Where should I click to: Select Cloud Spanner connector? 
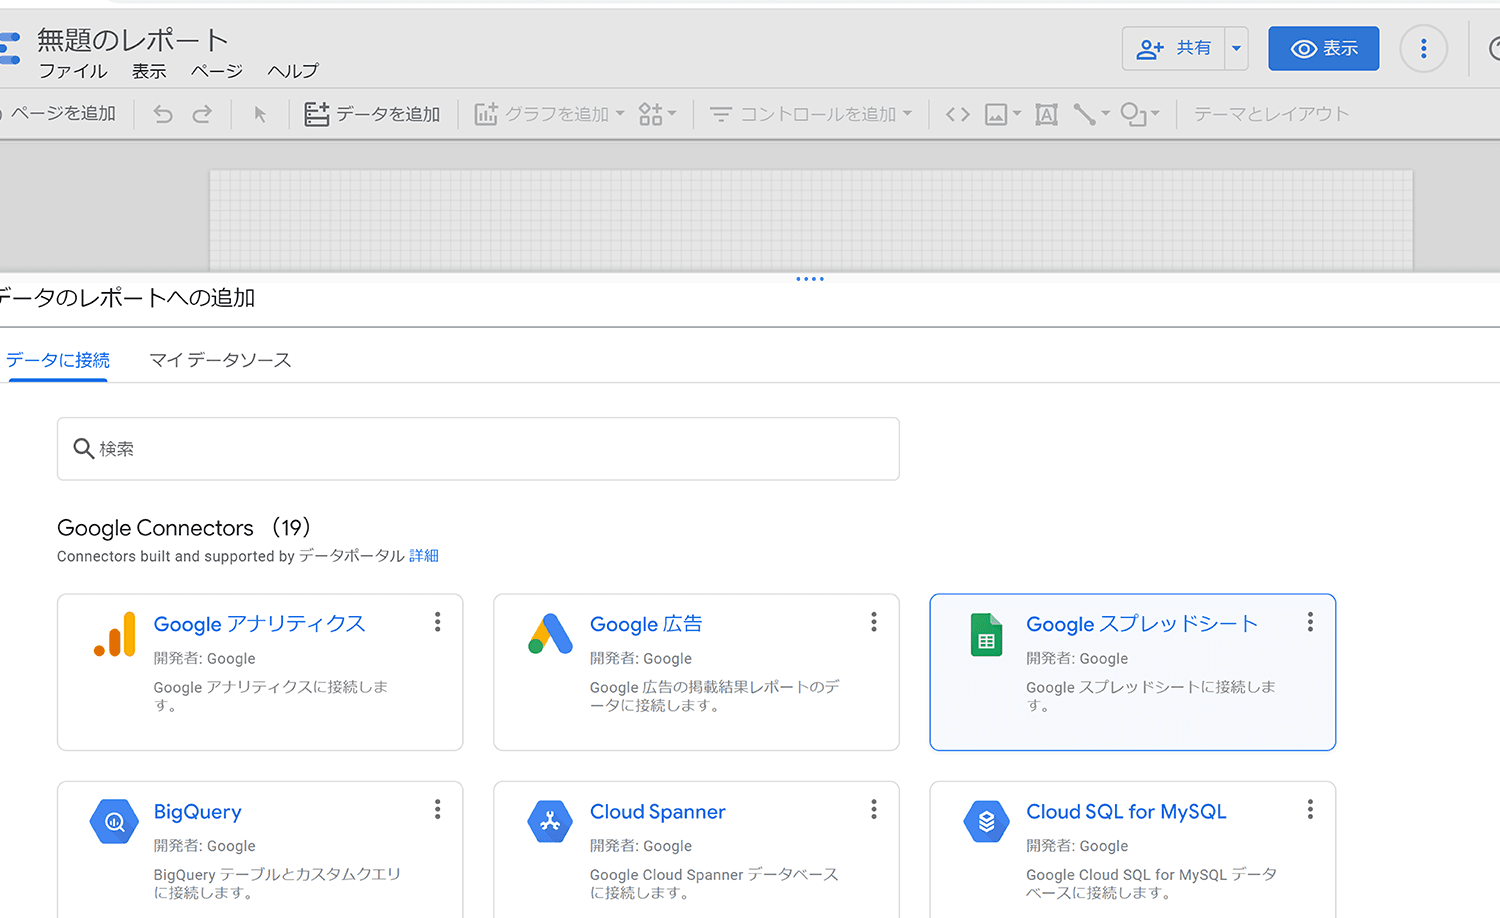(696, 850)
